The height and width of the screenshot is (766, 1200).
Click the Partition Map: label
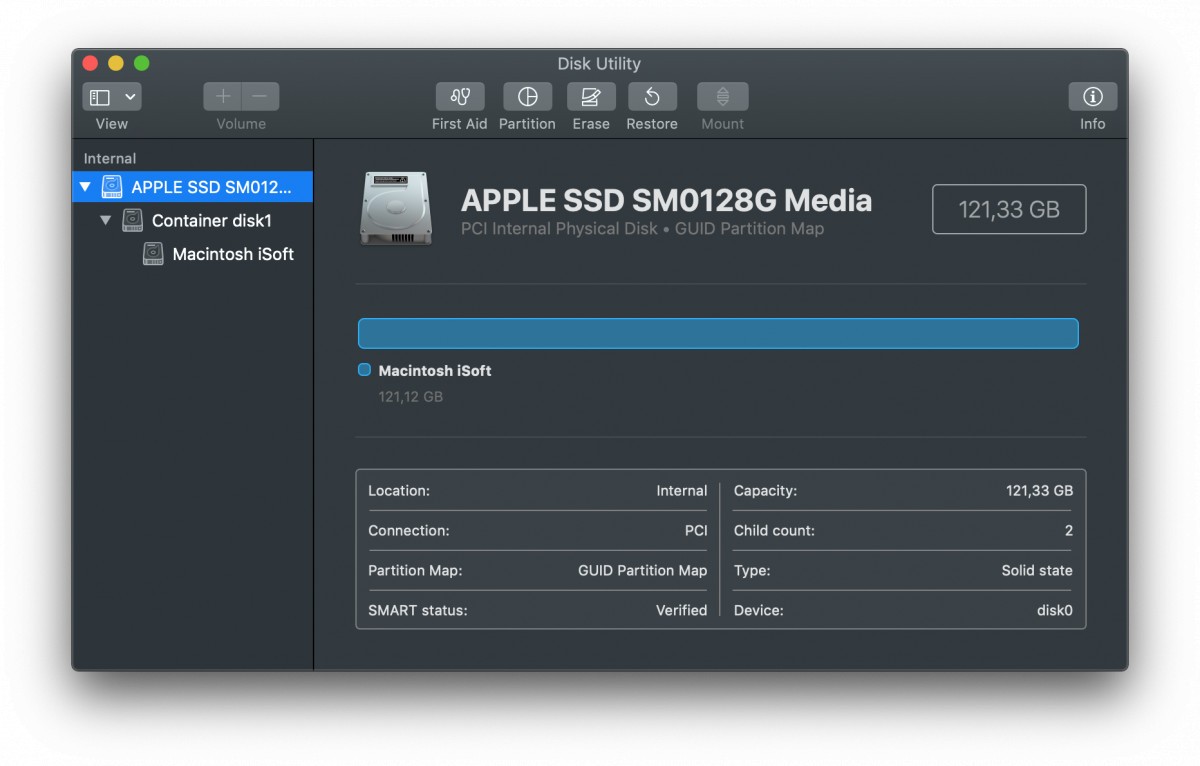[x=415, y=571]
